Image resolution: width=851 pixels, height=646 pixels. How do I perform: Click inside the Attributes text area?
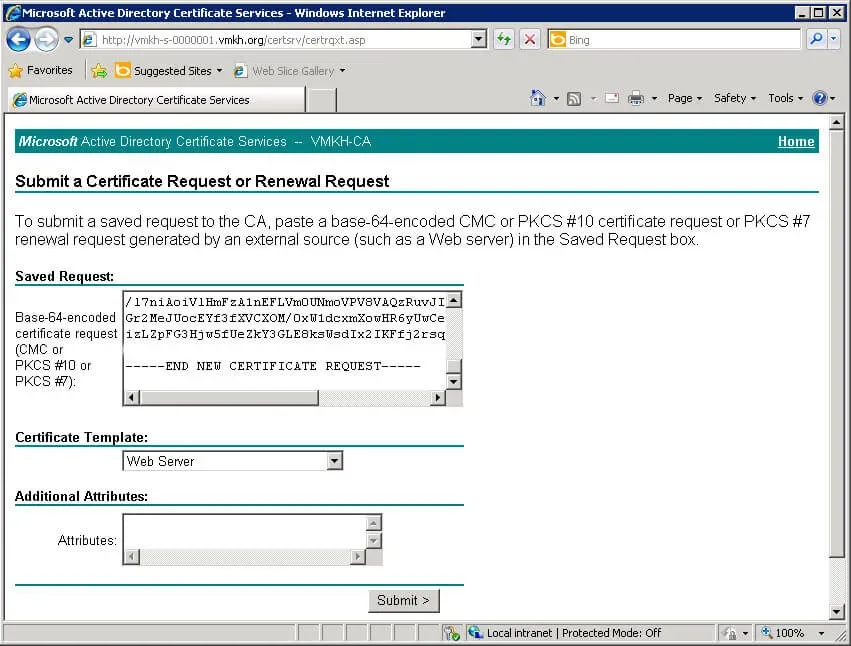[x=244, y=531]
